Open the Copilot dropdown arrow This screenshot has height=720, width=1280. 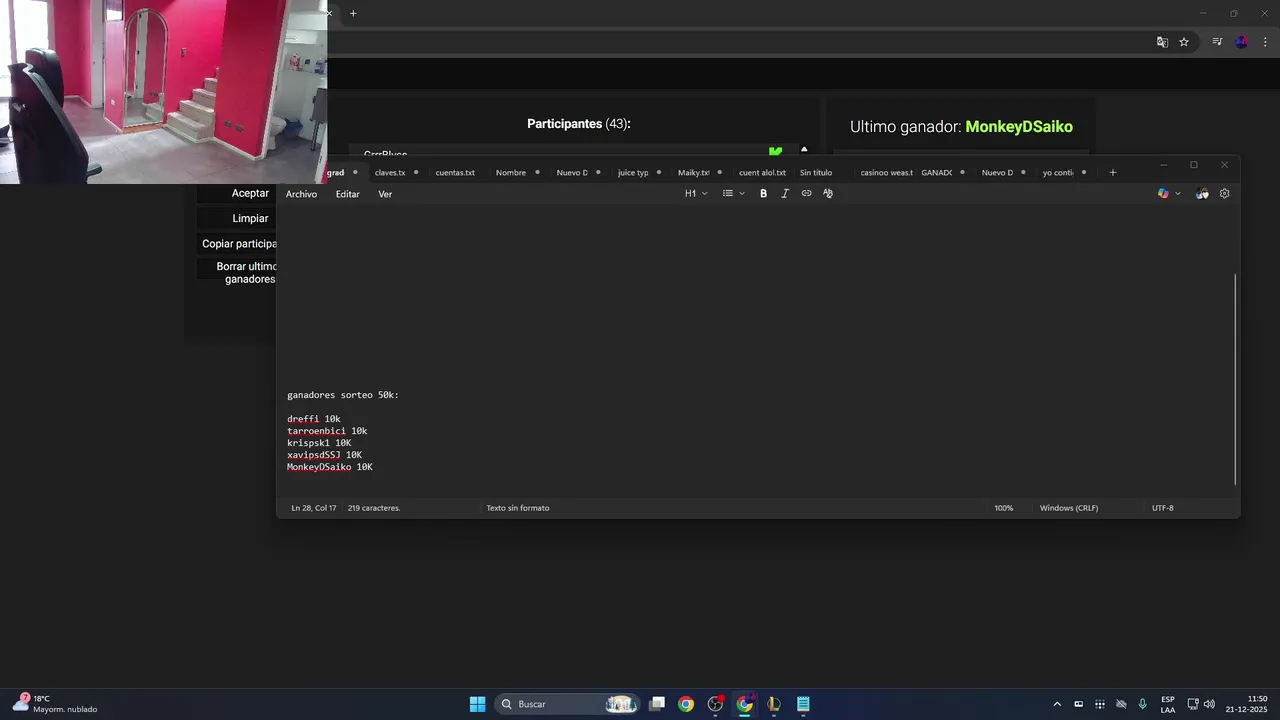tap(1178, 194)
